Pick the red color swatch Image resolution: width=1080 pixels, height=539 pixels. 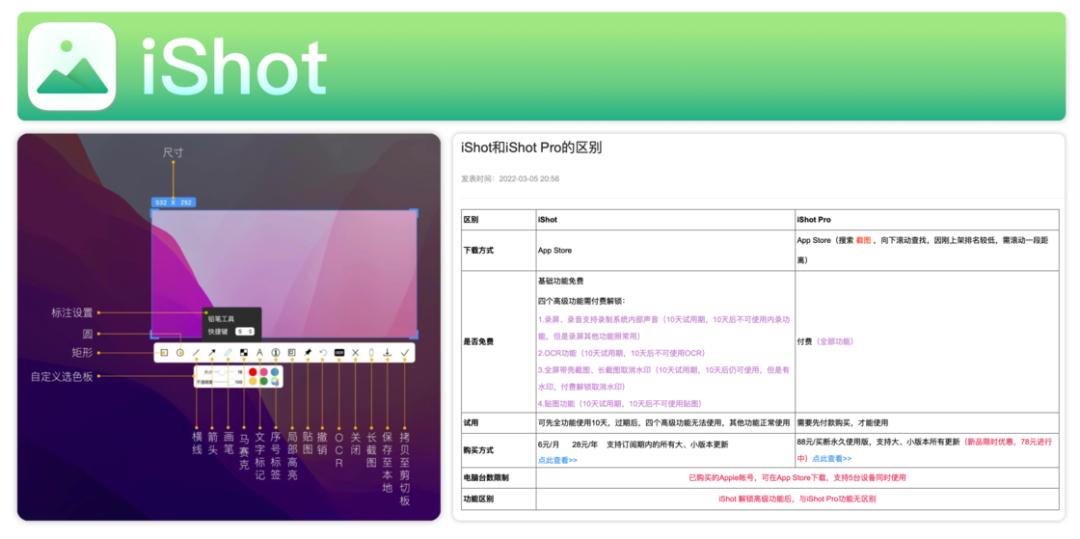pyautogui.click(x=253, y=372)
